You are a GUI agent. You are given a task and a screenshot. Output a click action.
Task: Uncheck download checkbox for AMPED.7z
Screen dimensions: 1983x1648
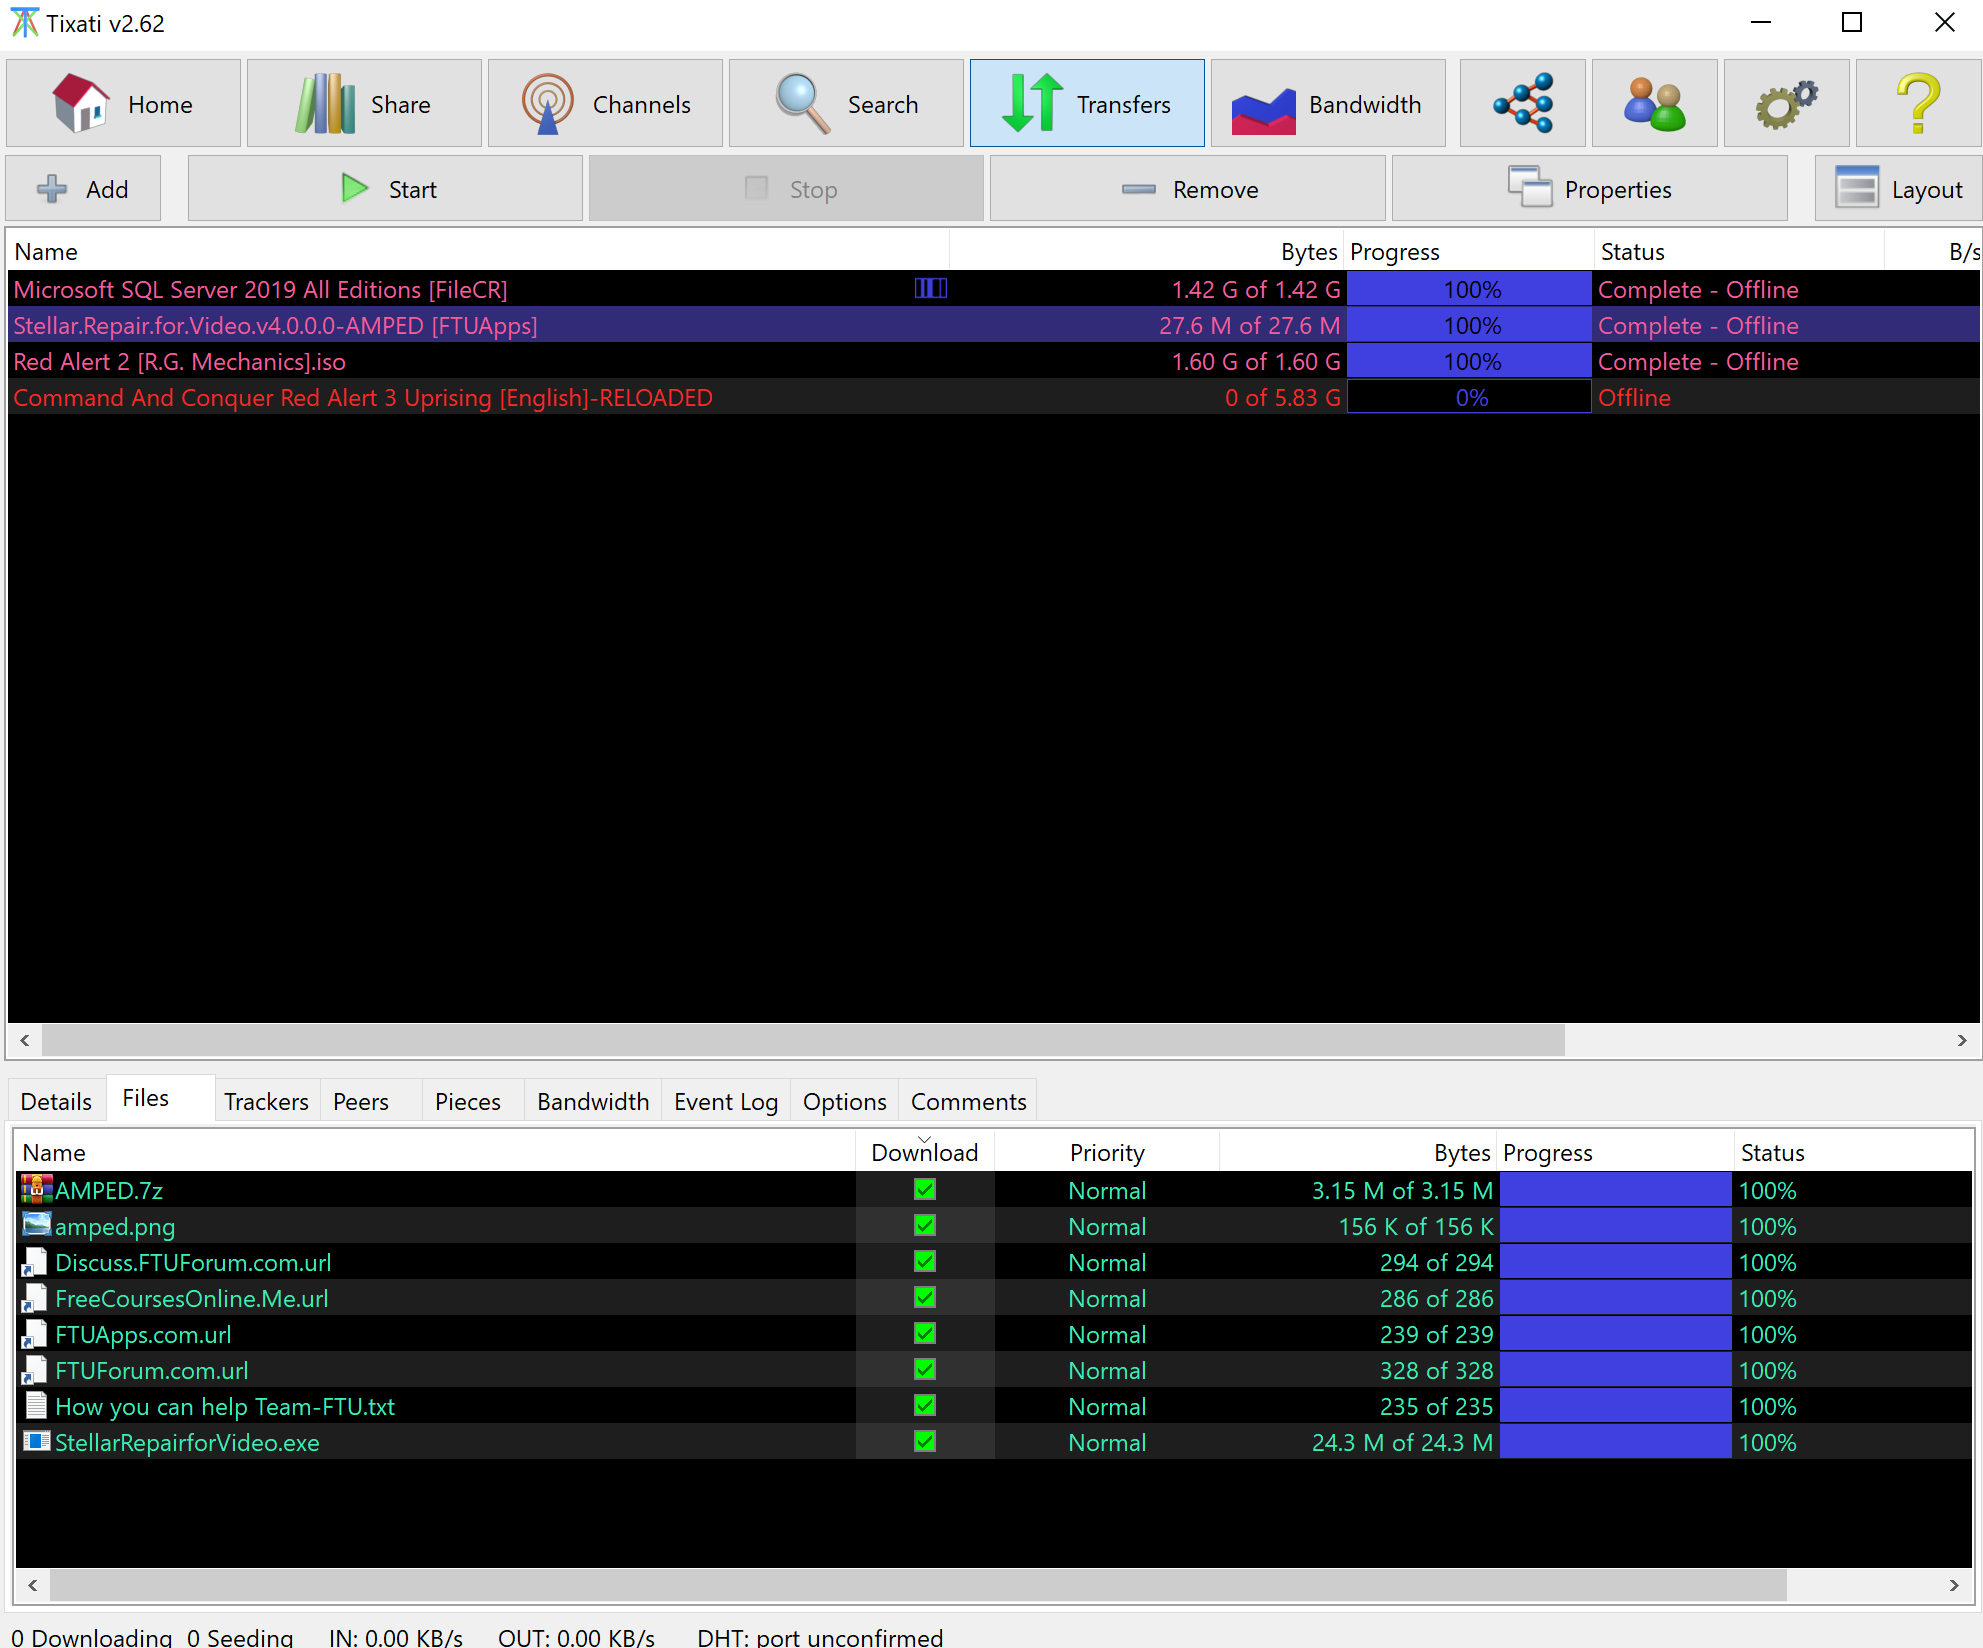pyautogui.click(x=925, y=1190)
